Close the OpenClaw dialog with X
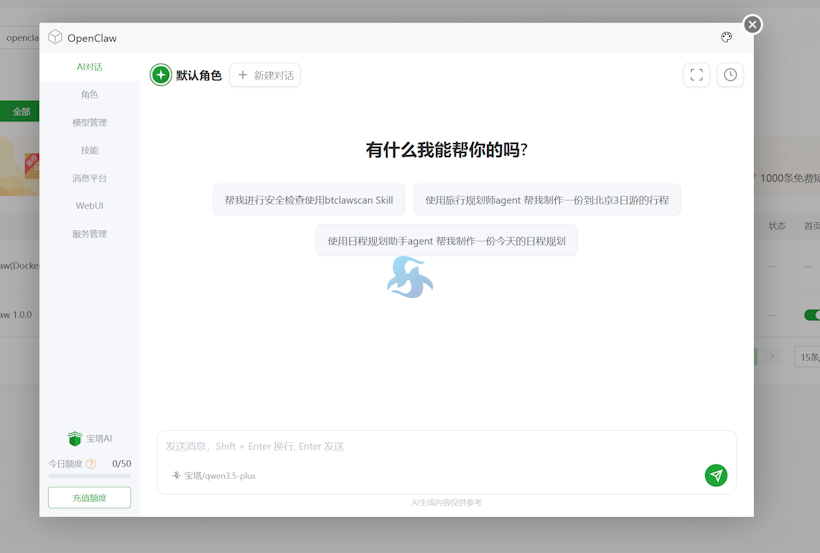 point(753,25)
